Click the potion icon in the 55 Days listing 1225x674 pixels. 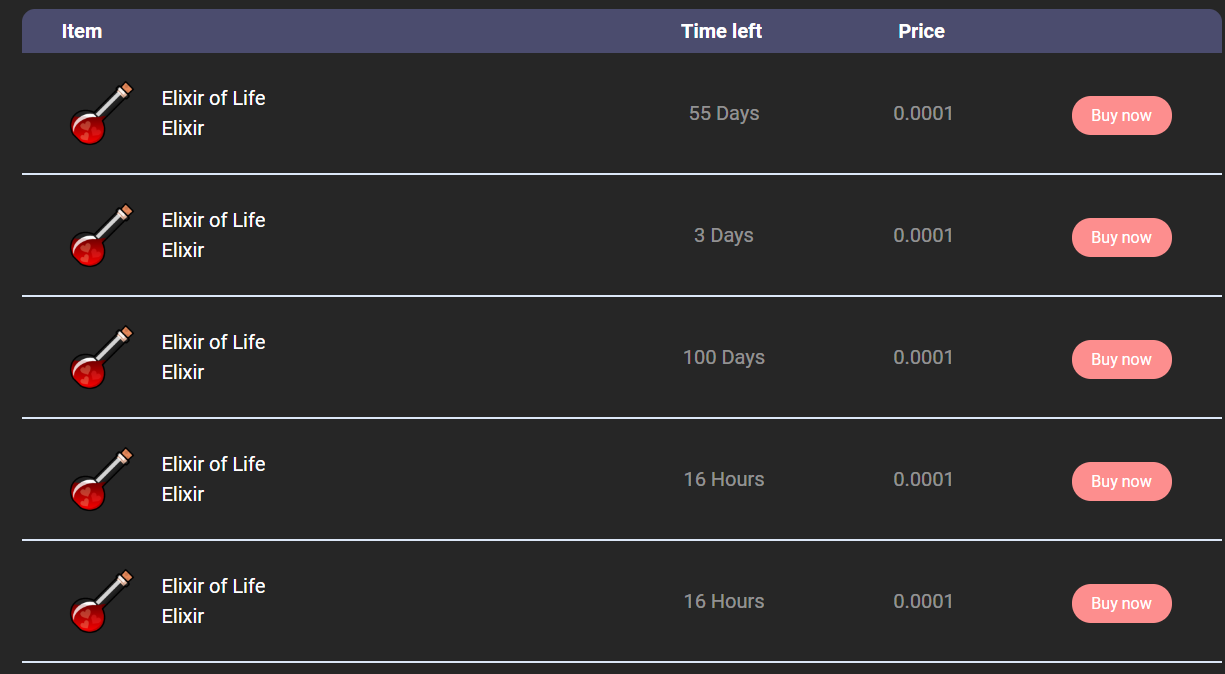pos(100,114)
